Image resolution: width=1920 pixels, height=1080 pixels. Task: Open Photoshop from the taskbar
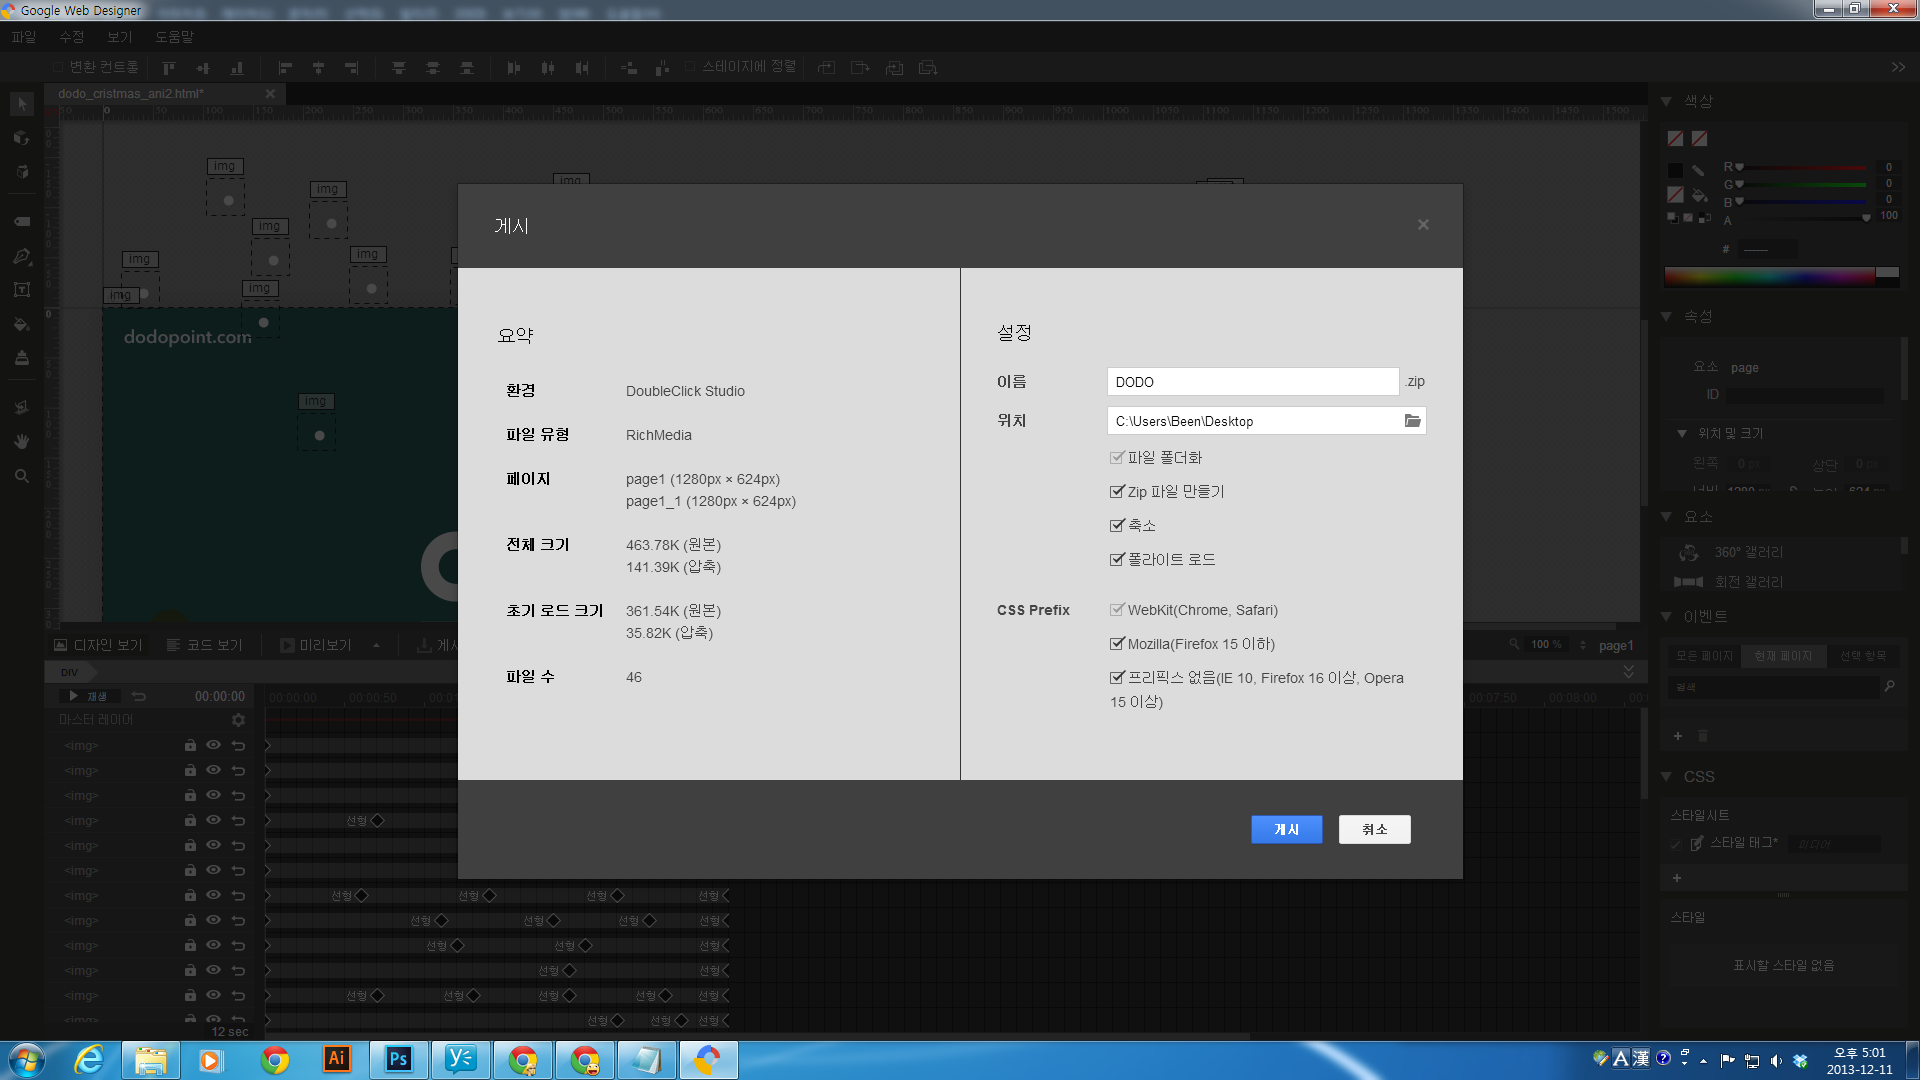[398, 1059]
